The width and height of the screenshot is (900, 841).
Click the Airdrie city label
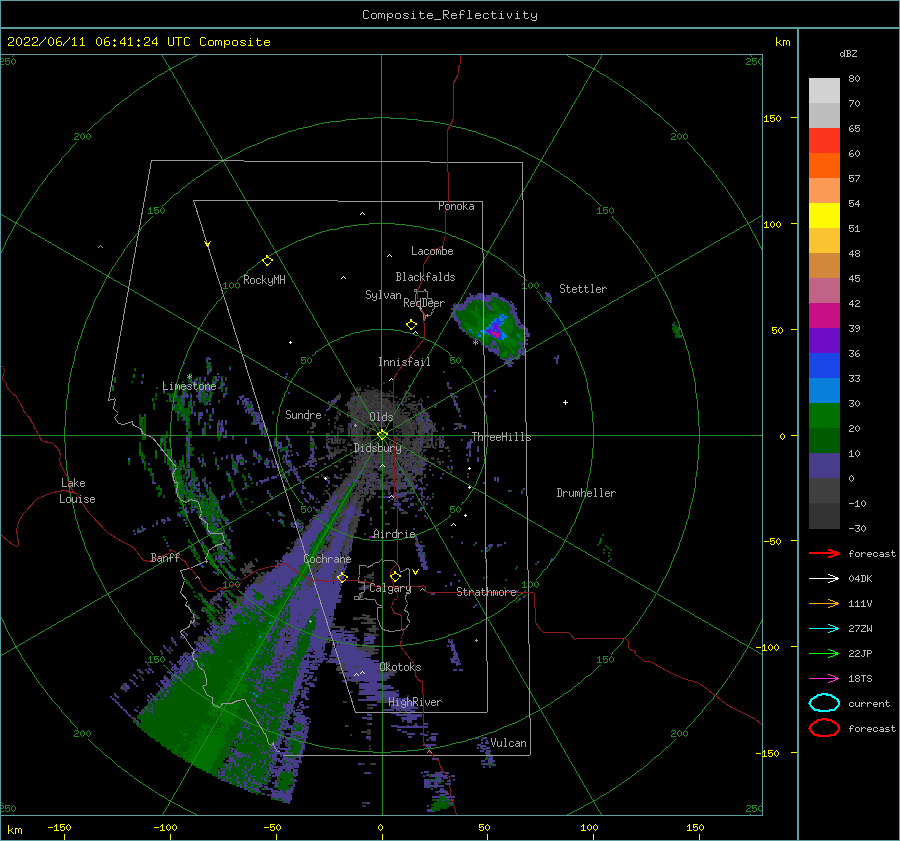coord(394,534)
